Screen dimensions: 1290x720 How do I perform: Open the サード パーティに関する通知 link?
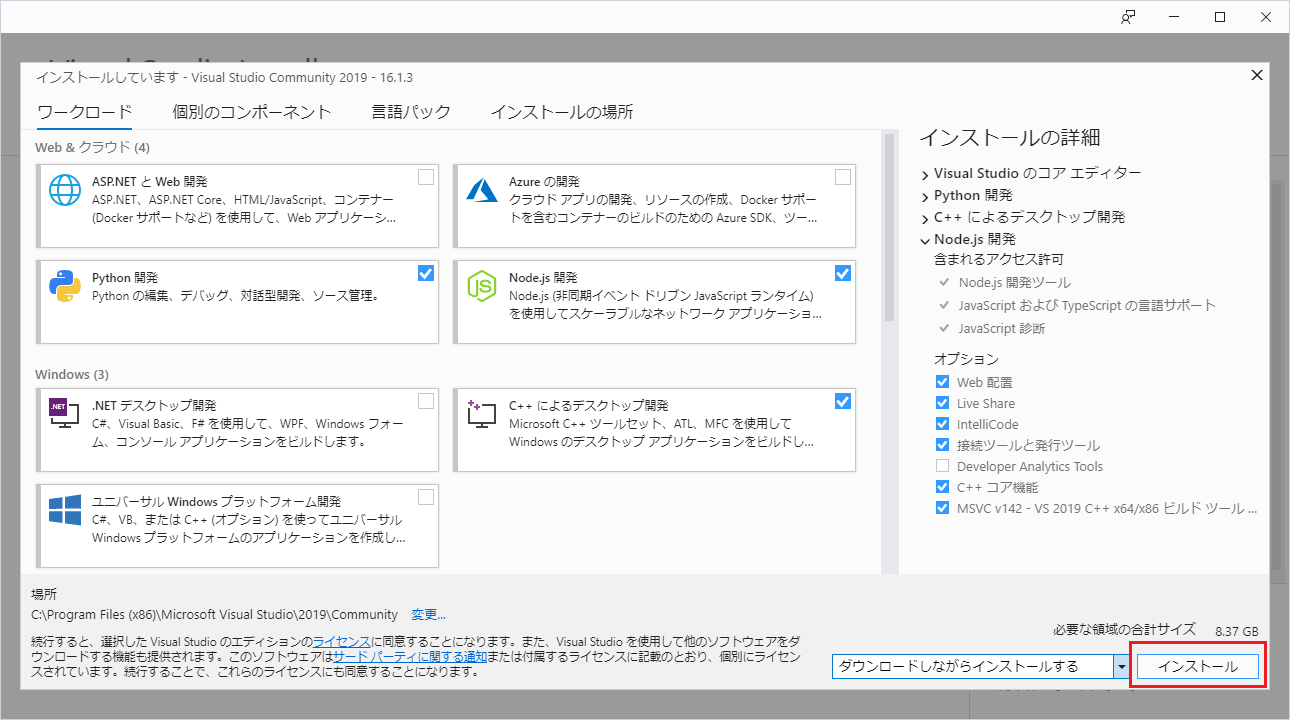coord(410,656)
